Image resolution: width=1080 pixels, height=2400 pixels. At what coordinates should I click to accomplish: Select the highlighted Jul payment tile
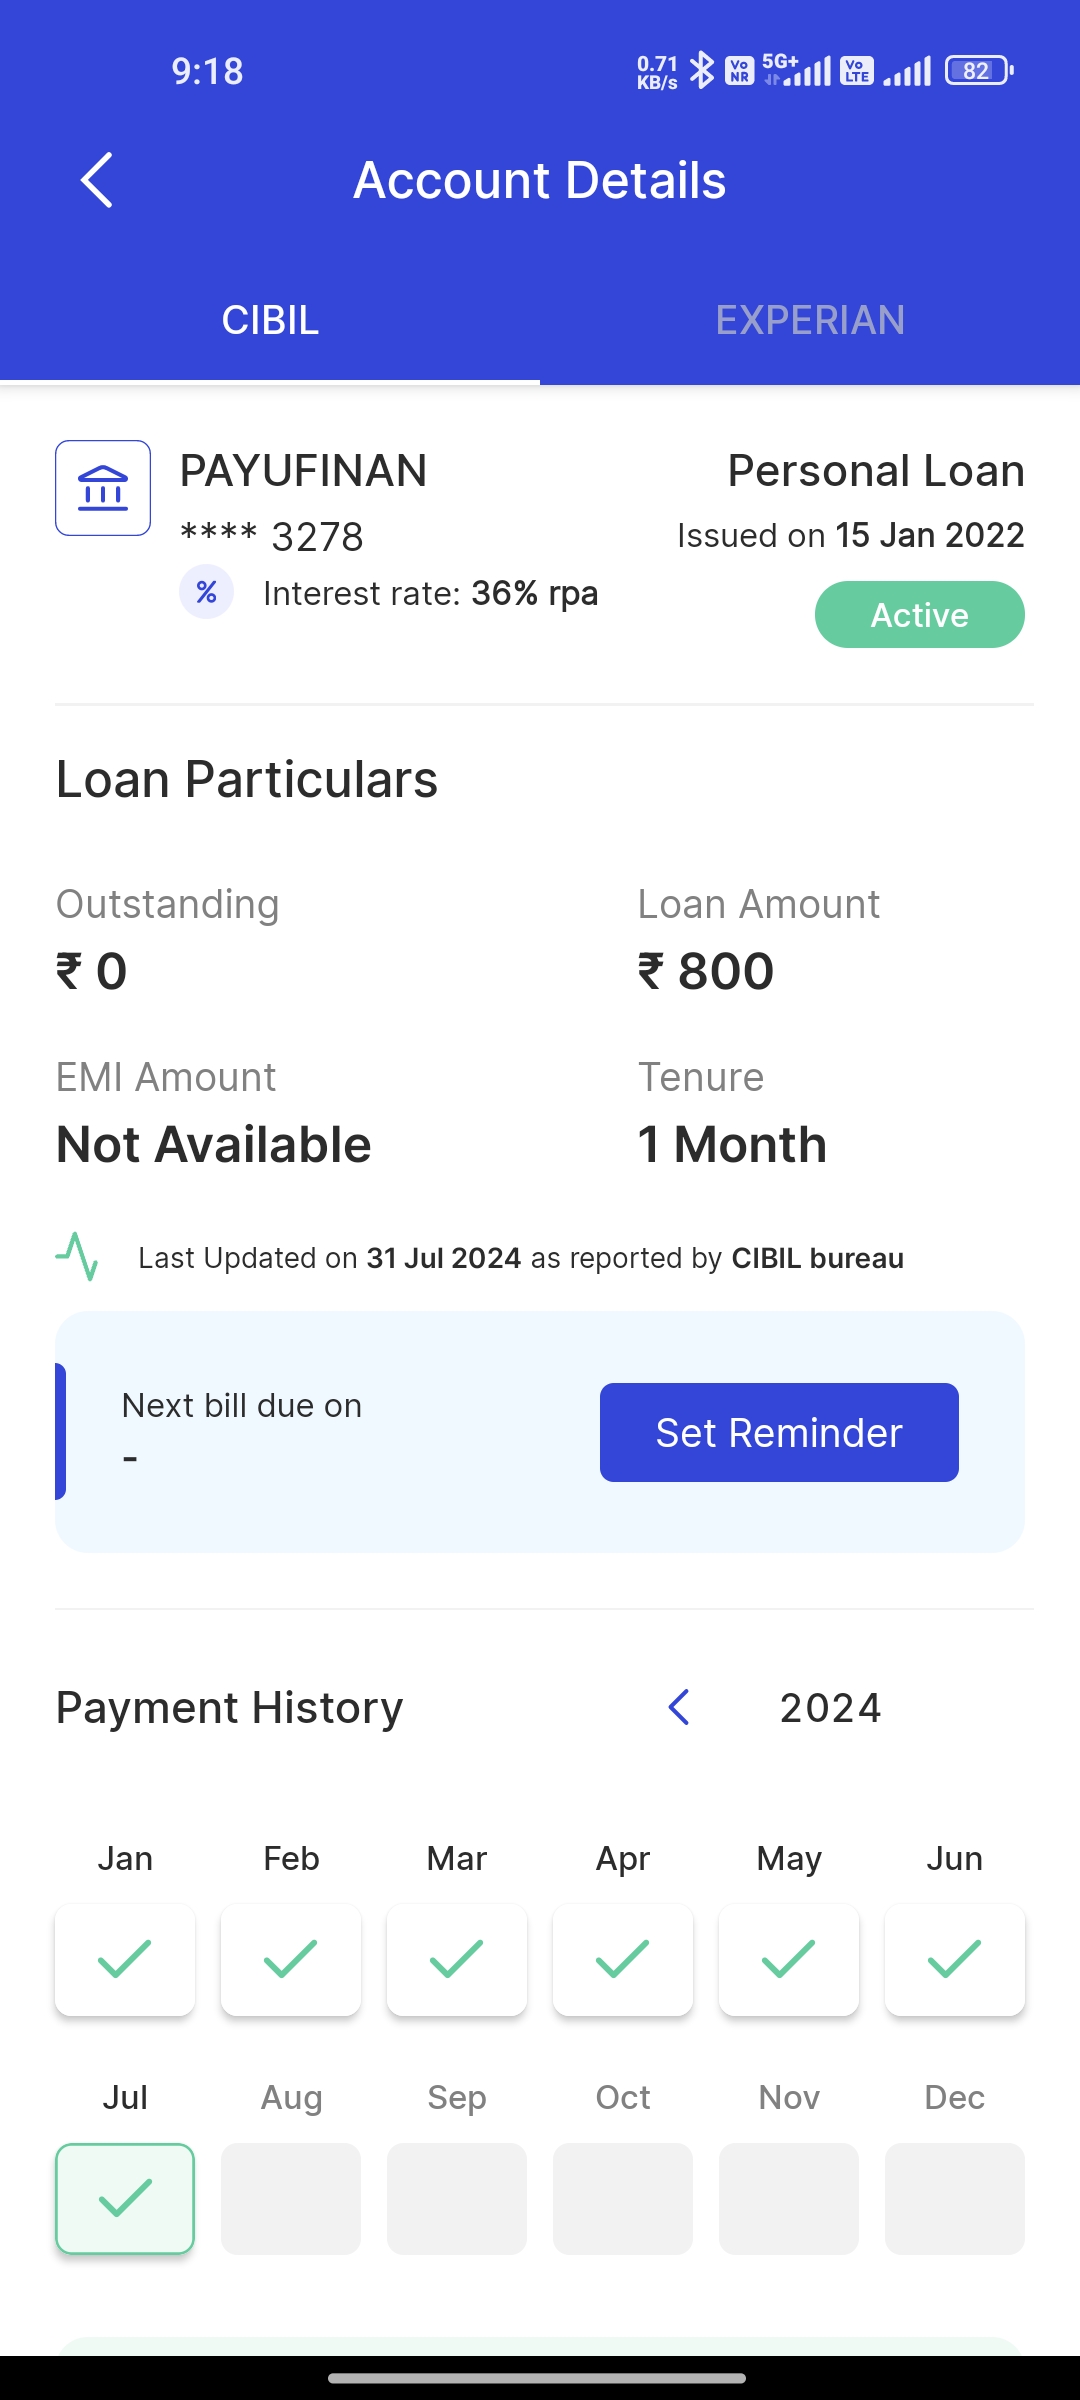[x=125, y=2198]
